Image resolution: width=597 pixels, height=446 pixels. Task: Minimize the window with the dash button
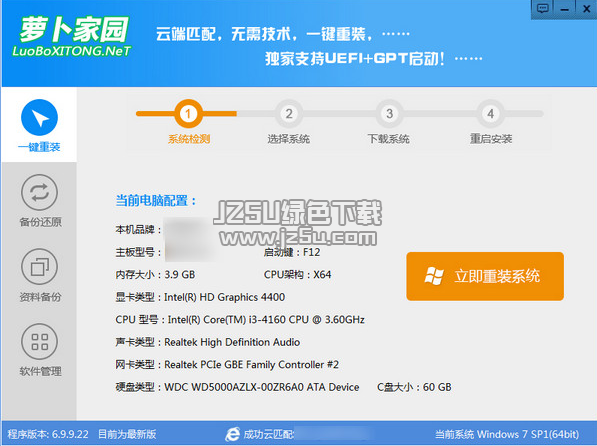565,9
